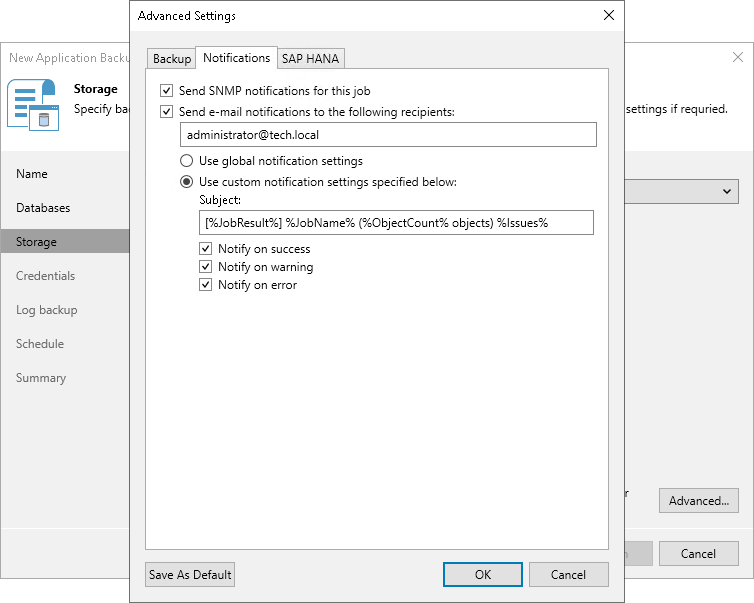Click the Storage wizard icon in the header
754x603 pixels.
(33, 105)
